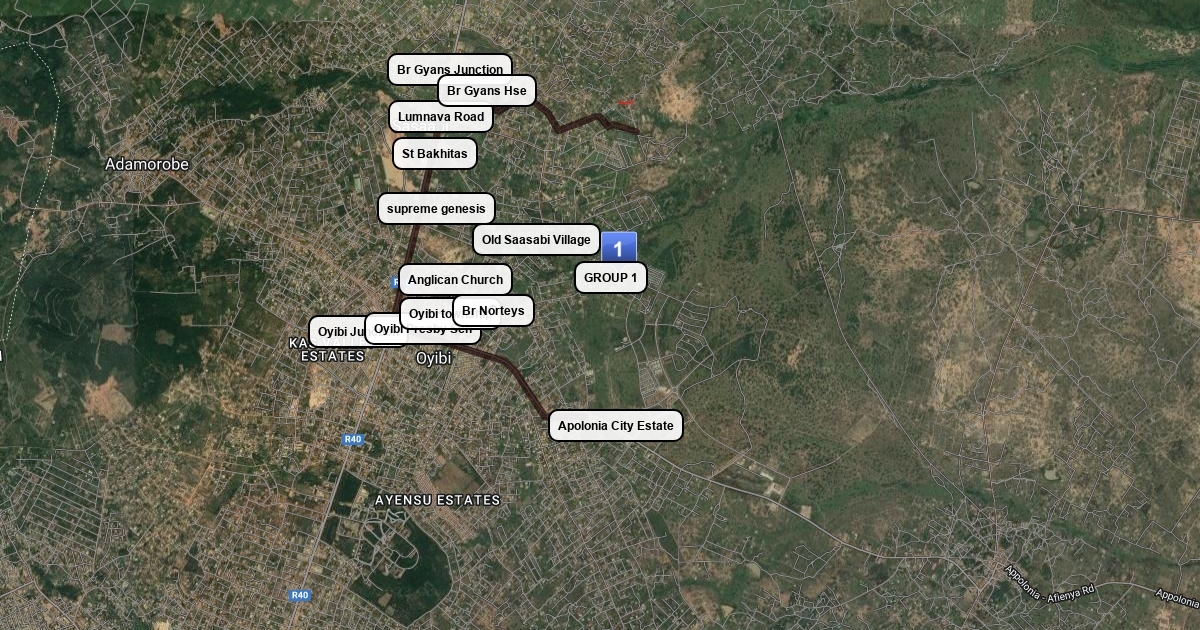
Task: Select the Anglican Church label
Action: [456, 280]
